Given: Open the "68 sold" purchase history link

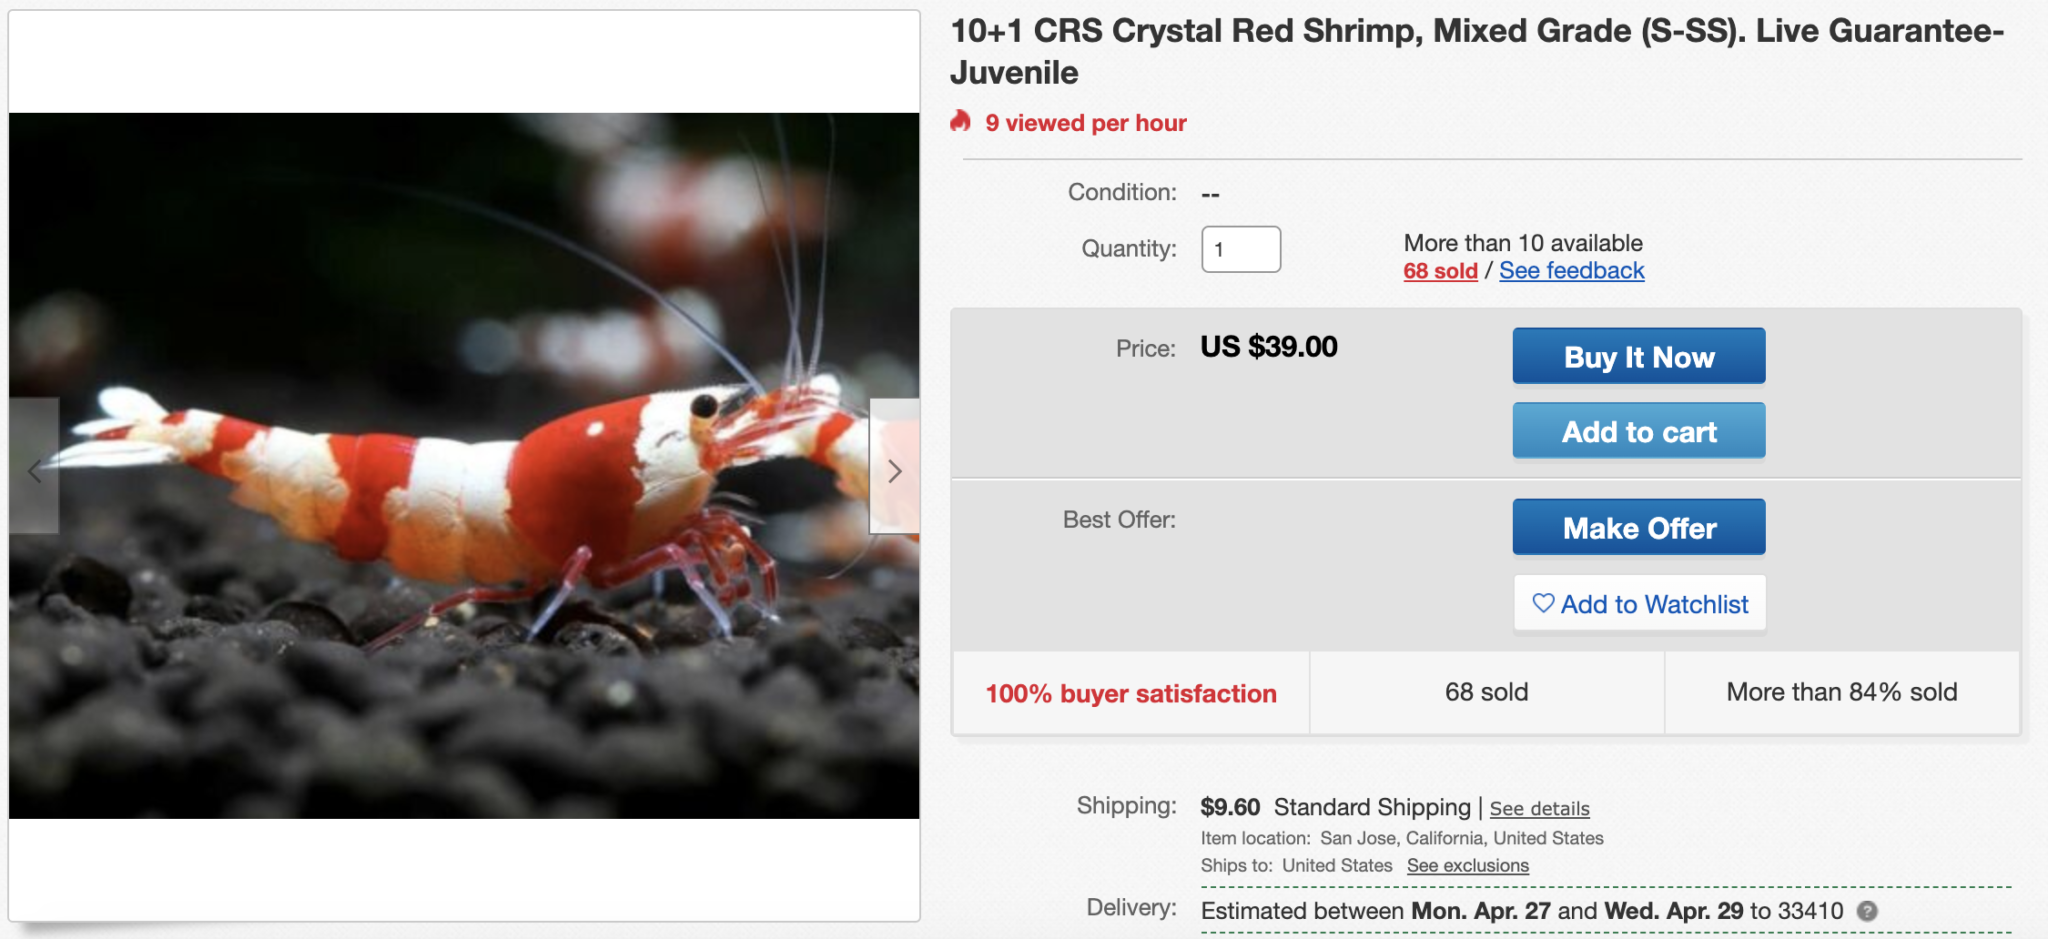Looking at the screenshot, I should pos(1440,270).
